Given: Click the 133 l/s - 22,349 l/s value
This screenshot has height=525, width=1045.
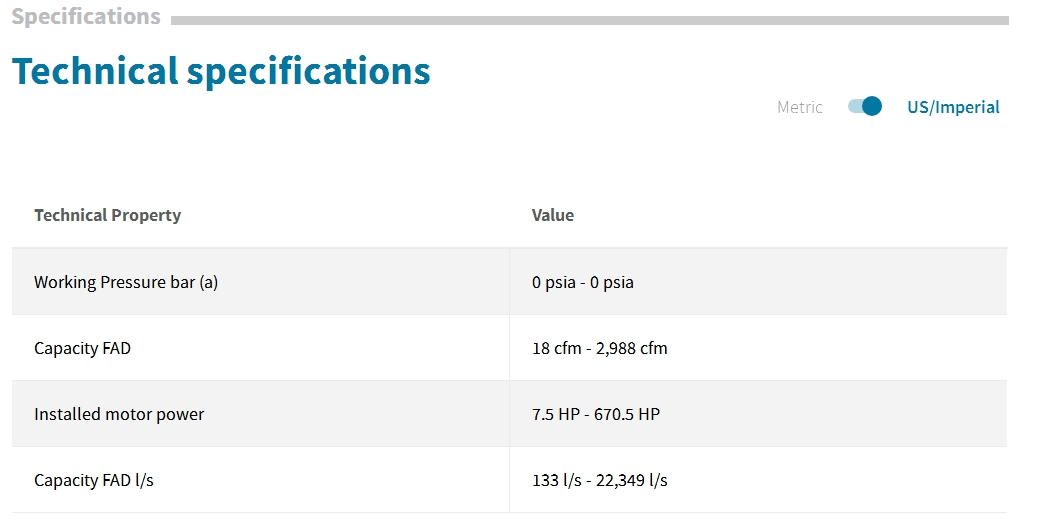Looking at the screenshot, I should (x=600, y=480).
